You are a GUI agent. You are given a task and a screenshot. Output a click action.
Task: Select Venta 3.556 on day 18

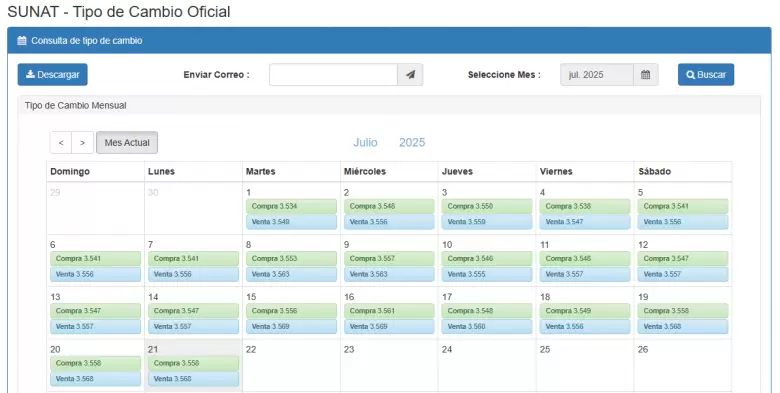click(x=585, y=326)
